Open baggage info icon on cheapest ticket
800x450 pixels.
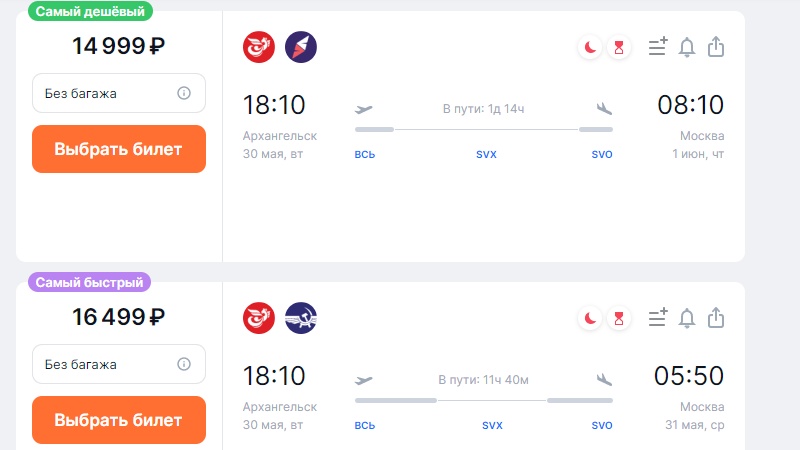[184, 93]
